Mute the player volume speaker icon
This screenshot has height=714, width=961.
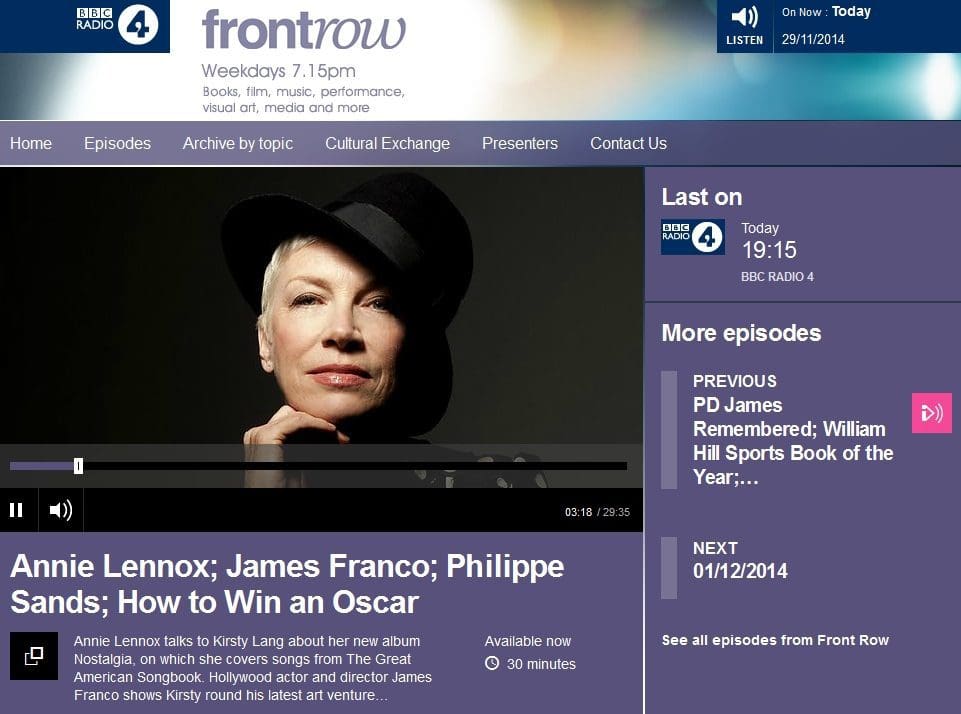[61, 510]
